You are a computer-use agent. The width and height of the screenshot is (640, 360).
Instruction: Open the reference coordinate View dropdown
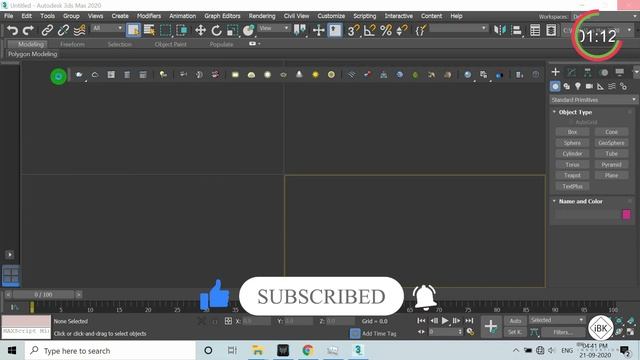pyautogui.click(x=274, y=28)
